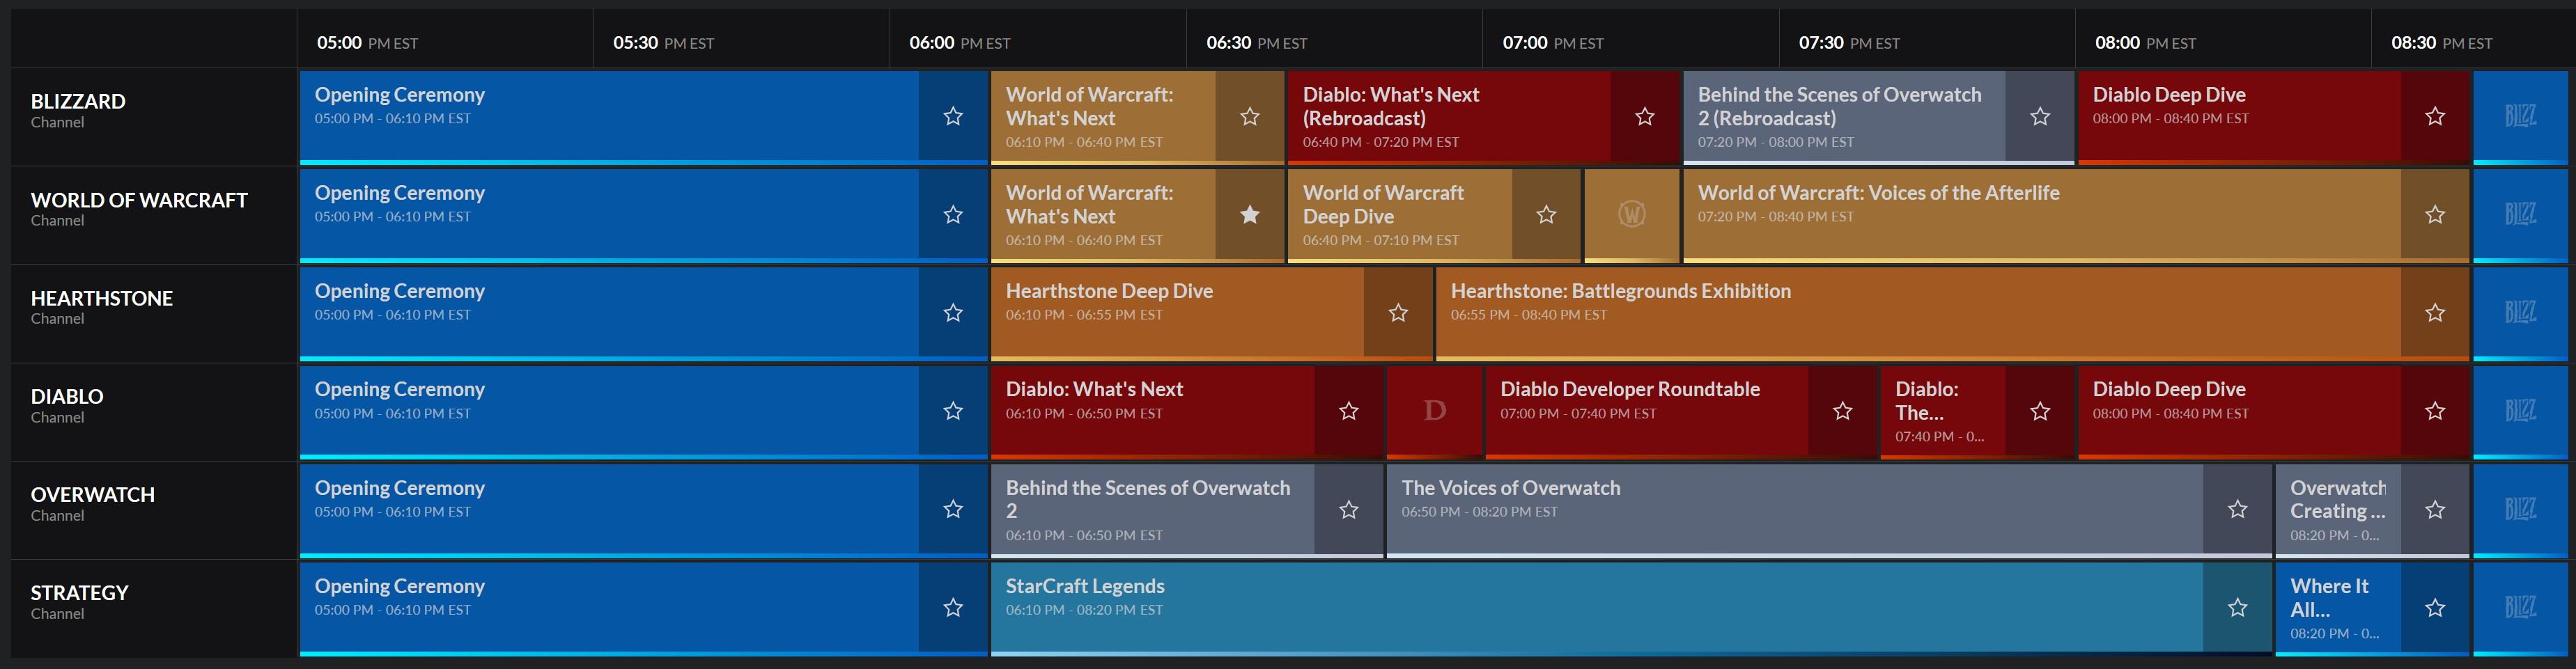The height and width of the screenshot is (669, 2576).
Task: Select the HEARTHSTONE Channel row label
Action: point(154,313)
